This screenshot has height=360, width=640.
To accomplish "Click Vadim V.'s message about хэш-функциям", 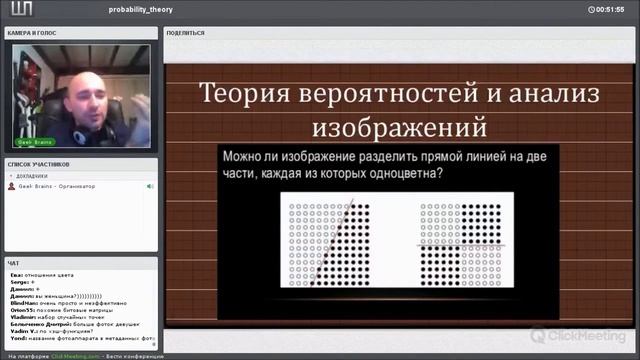I will (52, 331).
